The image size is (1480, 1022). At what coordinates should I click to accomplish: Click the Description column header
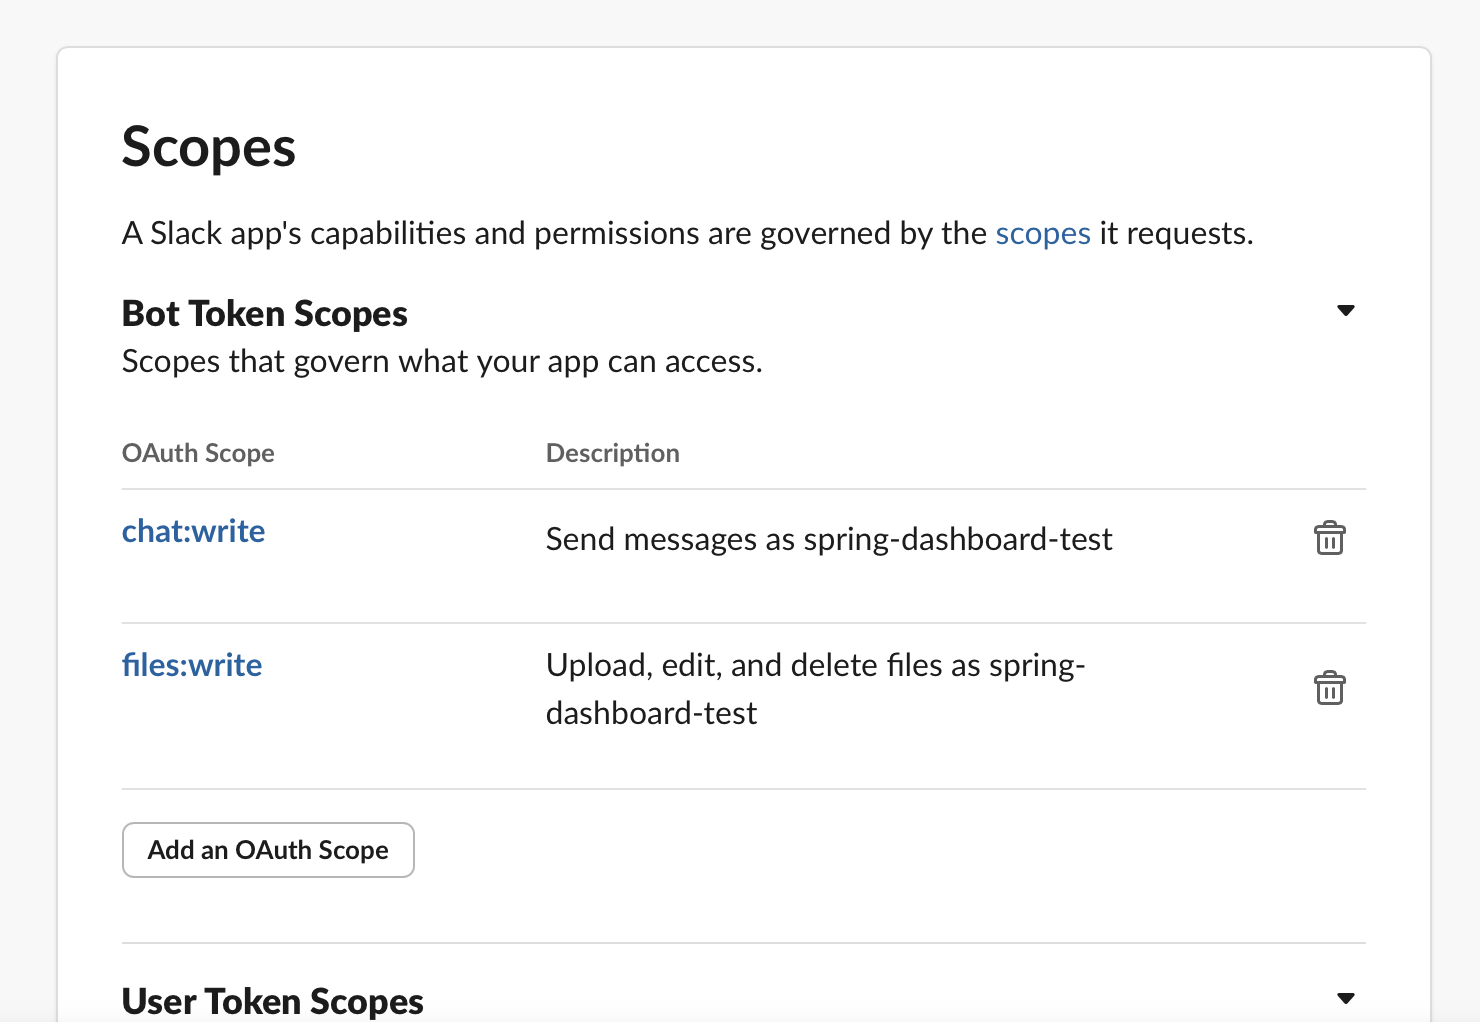[x=612, y=453]
